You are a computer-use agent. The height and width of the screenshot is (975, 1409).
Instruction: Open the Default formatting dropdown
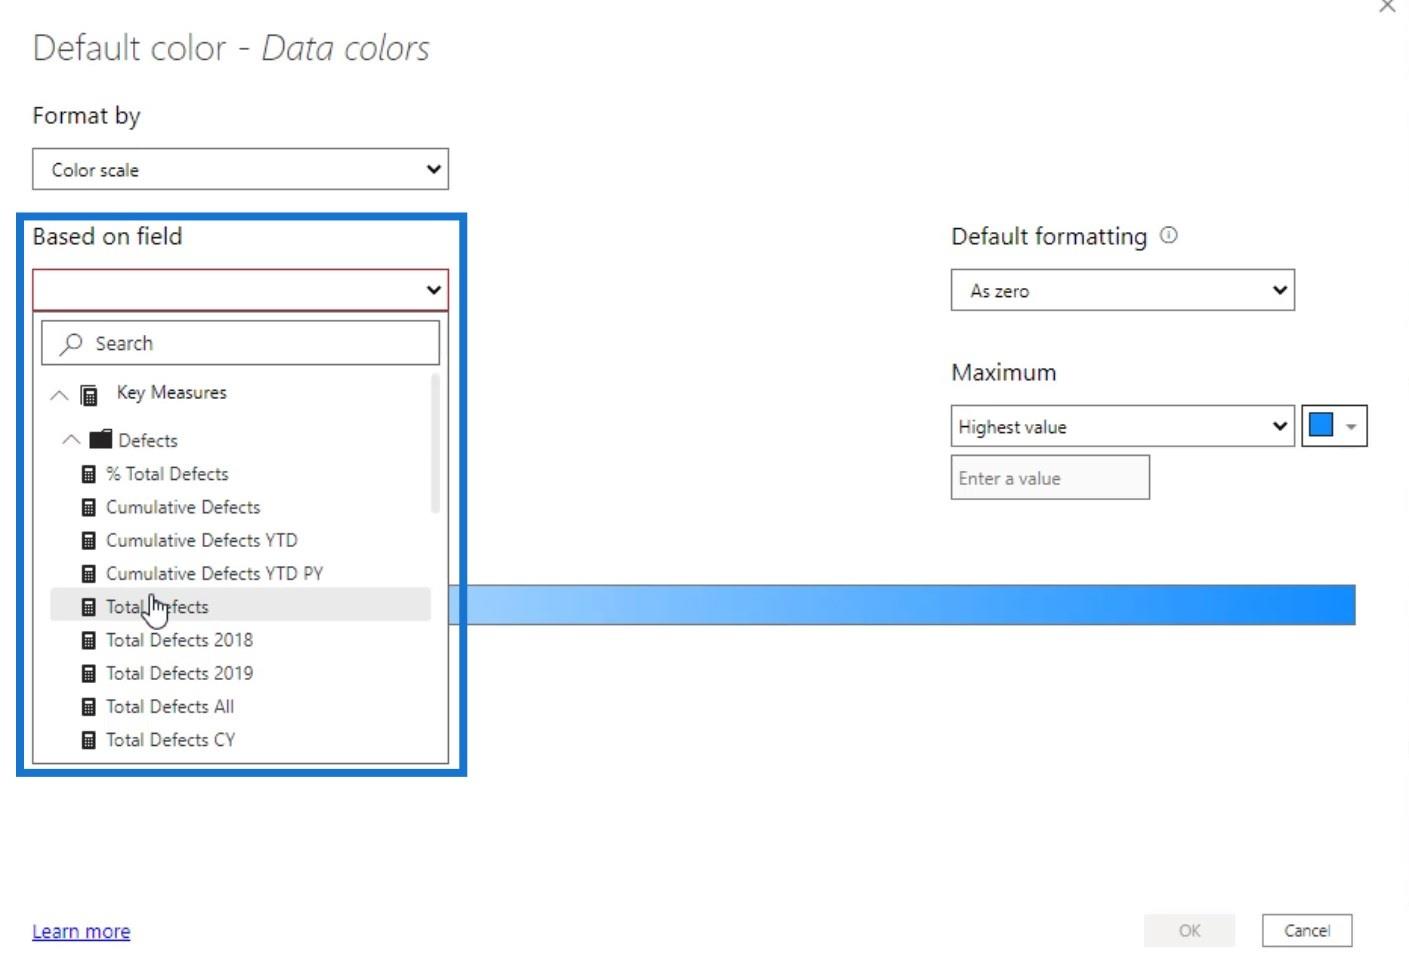pyautogui.click(x=1122, y=290)
